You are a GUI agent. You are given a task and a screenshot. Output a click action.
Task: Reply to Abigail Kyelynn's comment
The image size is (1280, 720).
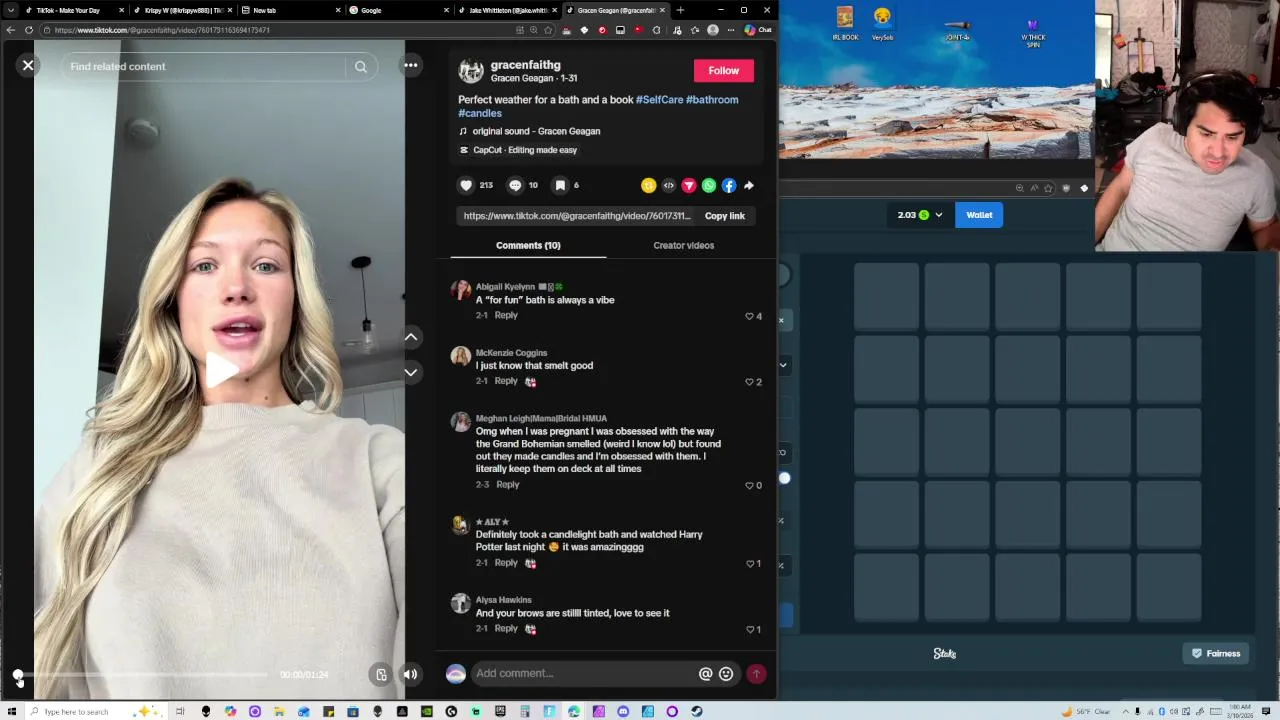pos(506,315)
